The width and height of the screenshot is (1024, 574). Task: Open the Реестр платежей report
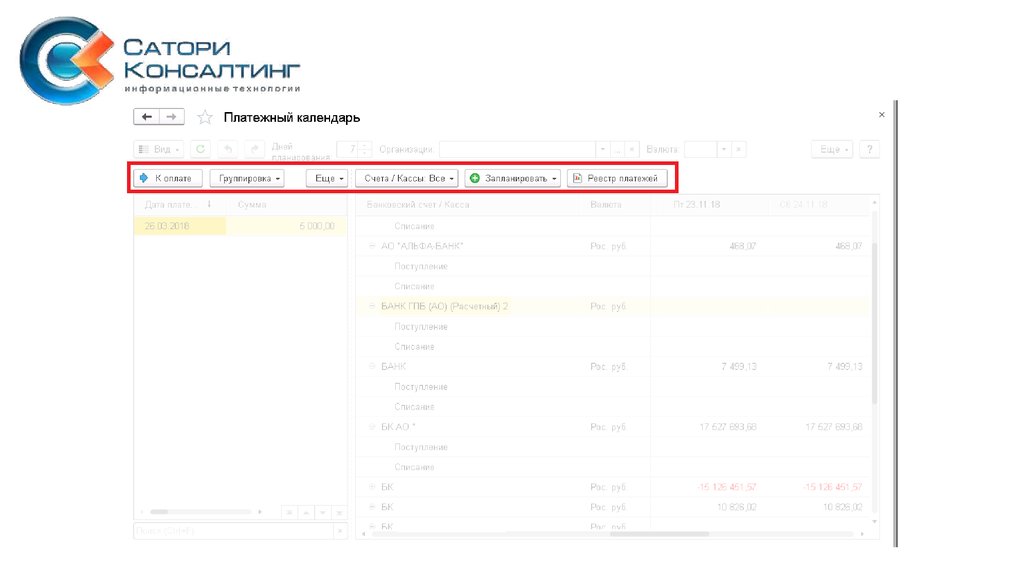(x=617, y=178)
